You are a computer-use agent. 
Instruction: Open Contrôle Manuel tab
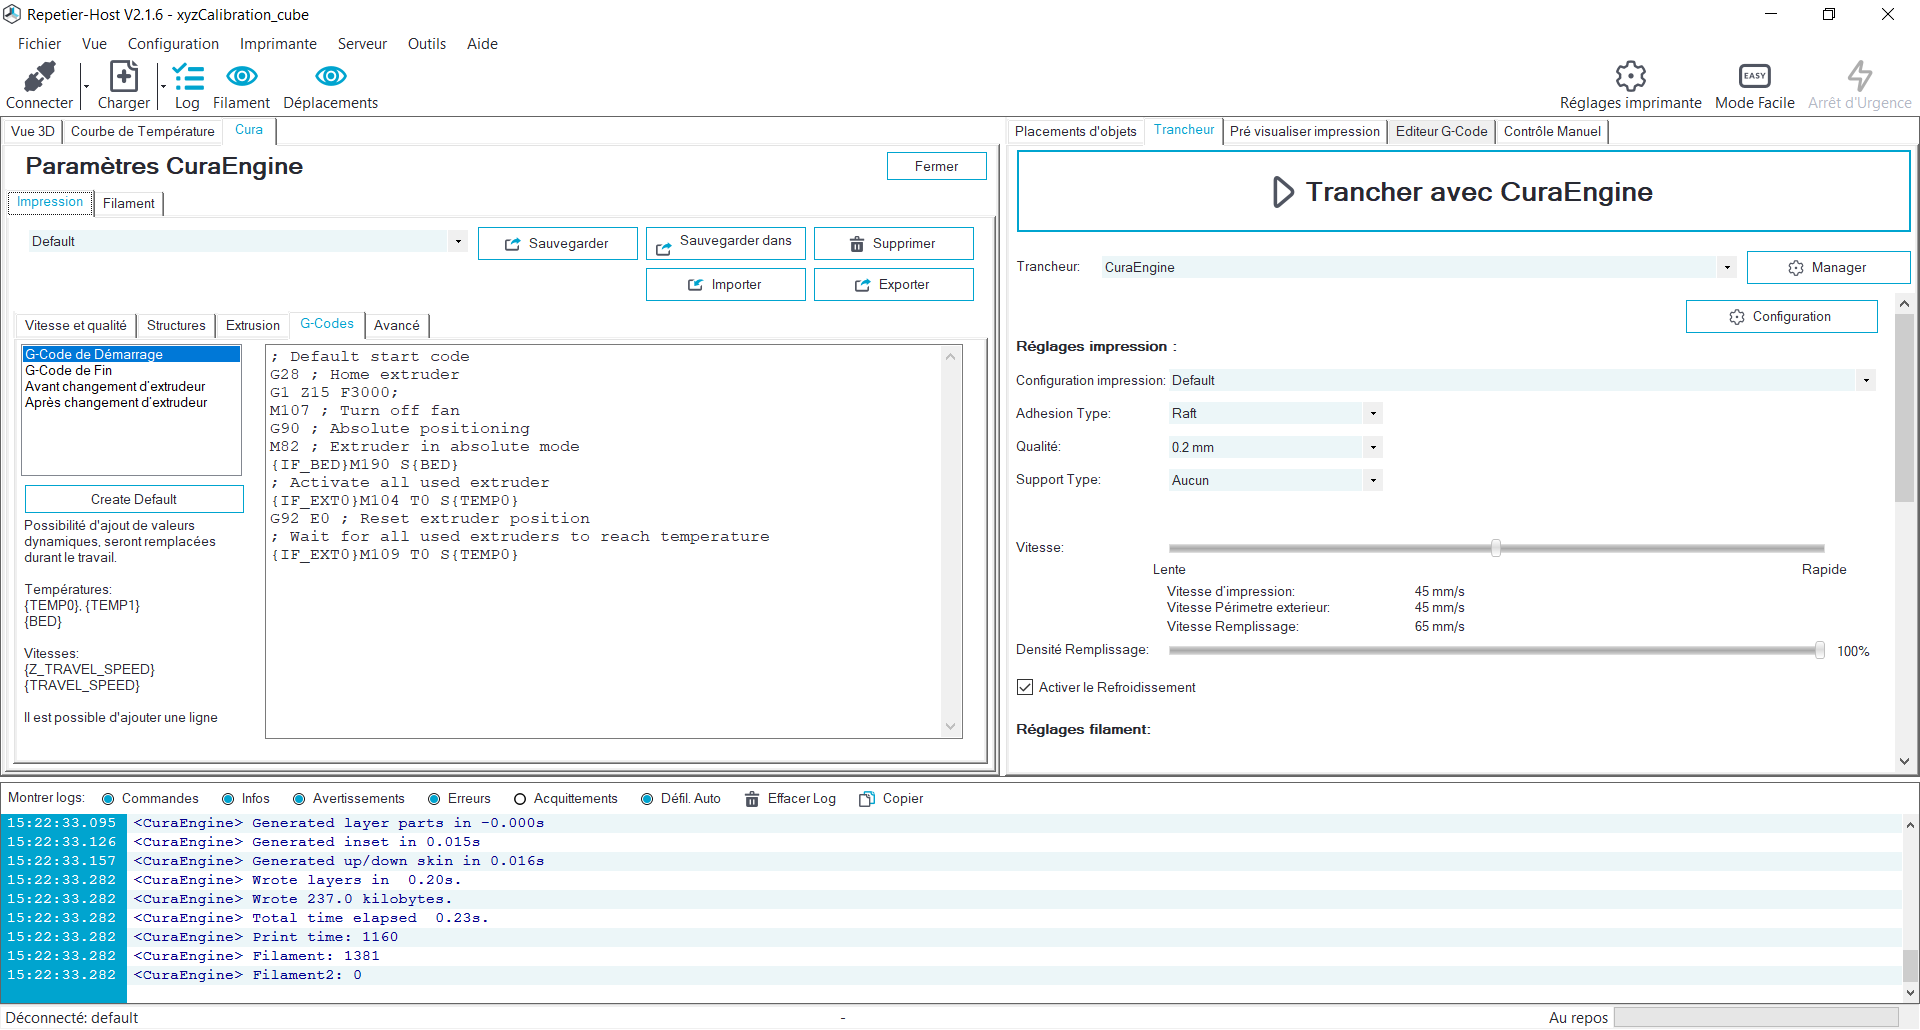coord(1552,131)
